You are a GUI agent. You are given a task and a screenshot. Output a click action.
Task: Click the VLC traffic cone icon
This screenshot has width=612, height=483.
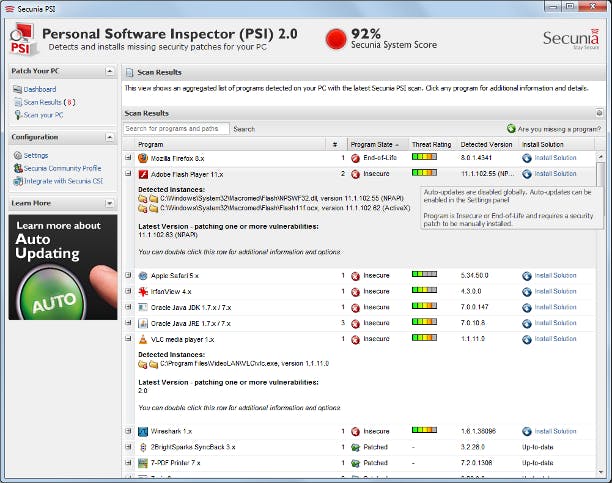tap(143, 339)
